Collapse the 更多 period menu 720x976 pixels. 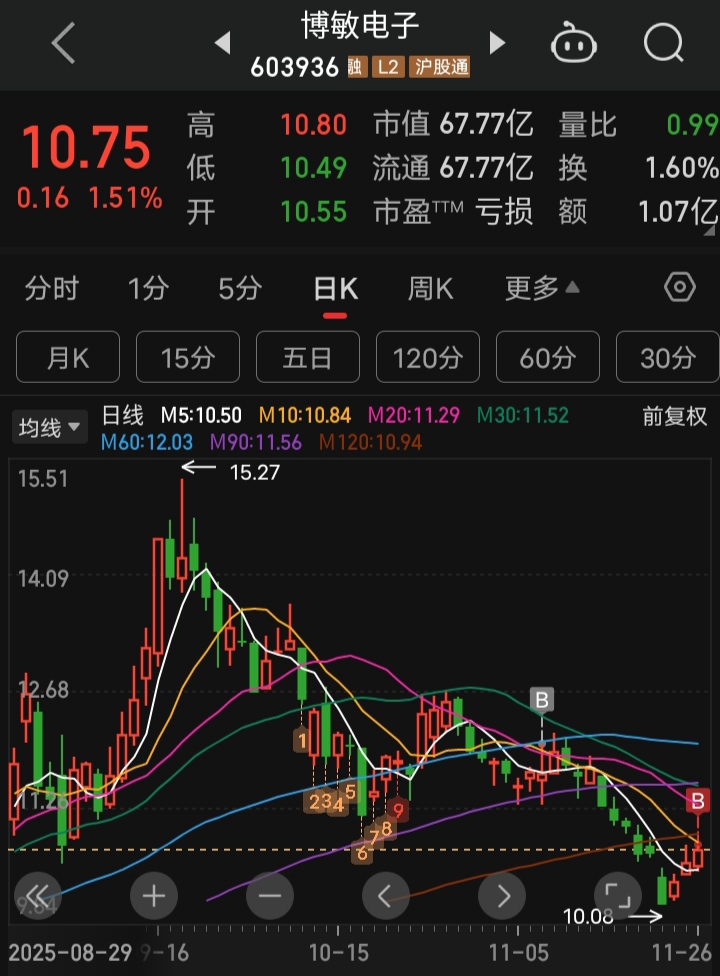(542, 289)
